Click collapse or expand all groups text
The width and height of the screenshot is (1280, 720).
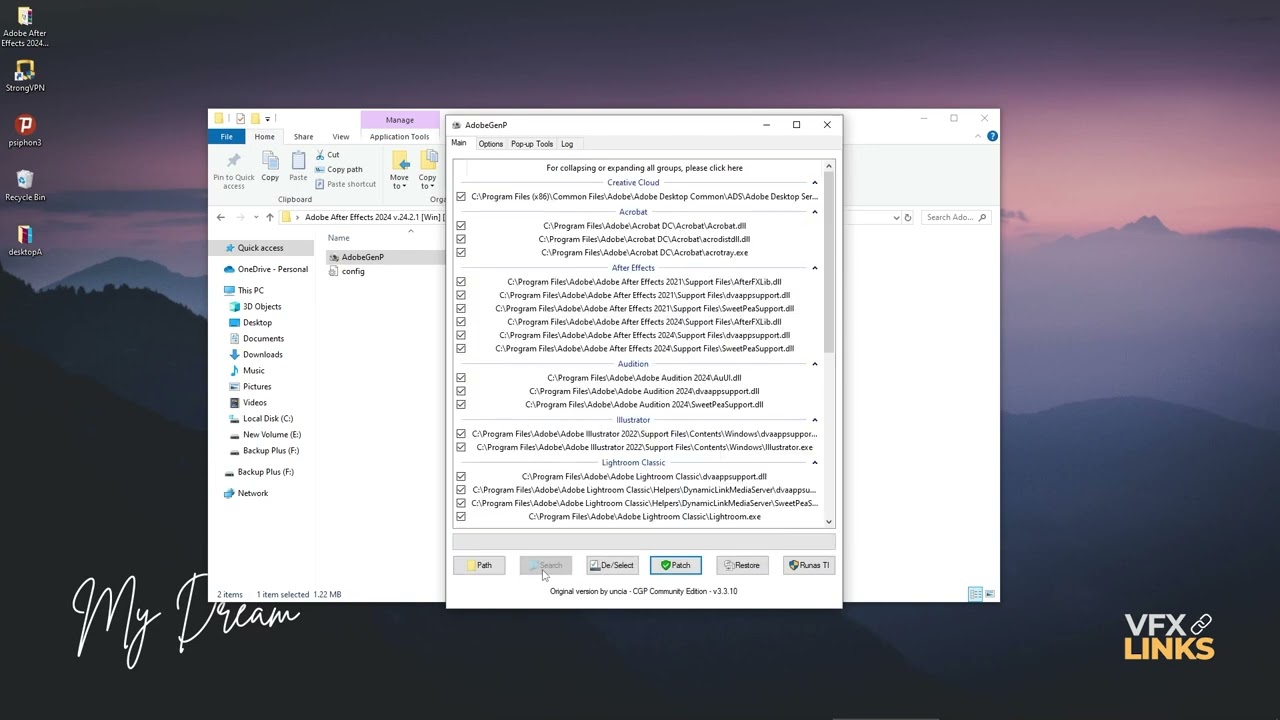tap(644, 168)
